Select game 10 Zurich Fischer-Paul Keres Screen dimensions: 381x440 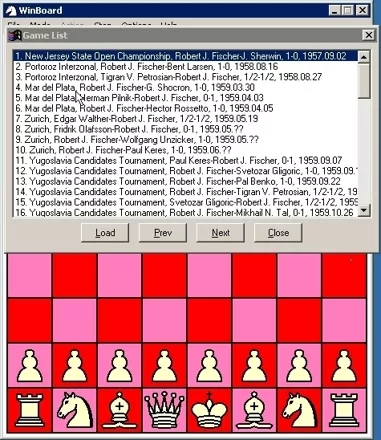[x=186, y=150]
